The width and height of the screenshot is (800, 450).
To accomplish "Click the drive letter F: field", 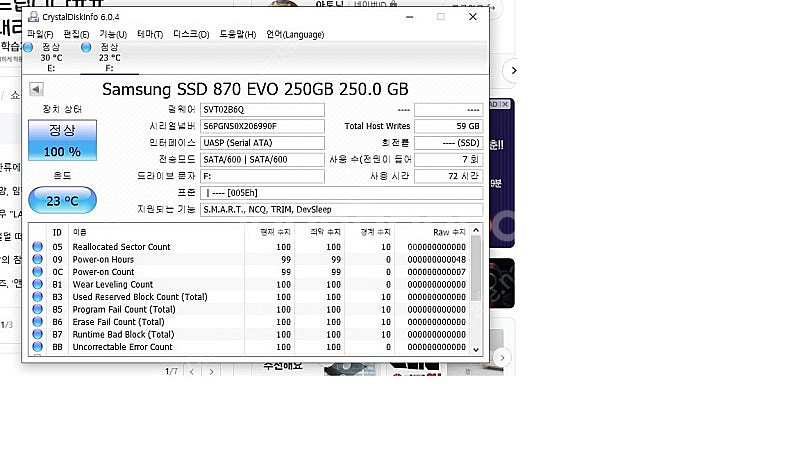I will click(262, 176).
